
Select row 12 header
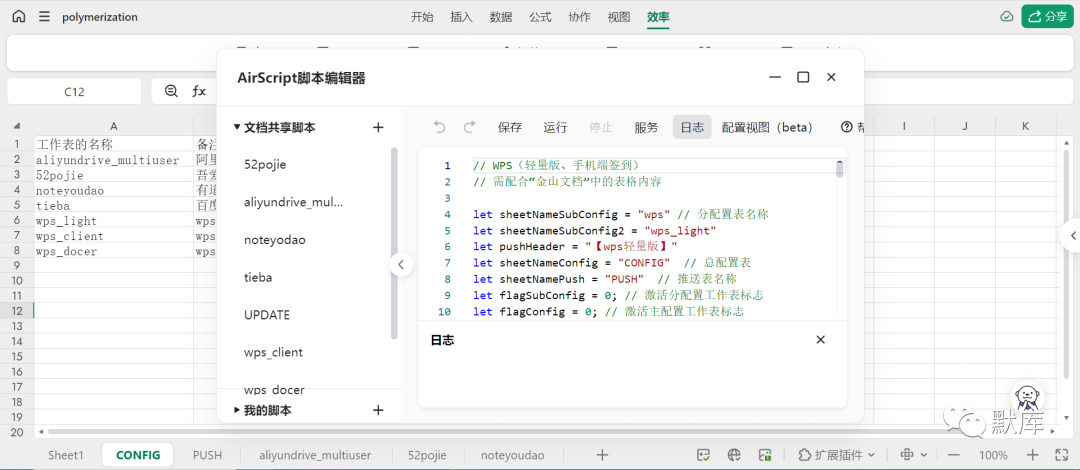tap(17, 311)
